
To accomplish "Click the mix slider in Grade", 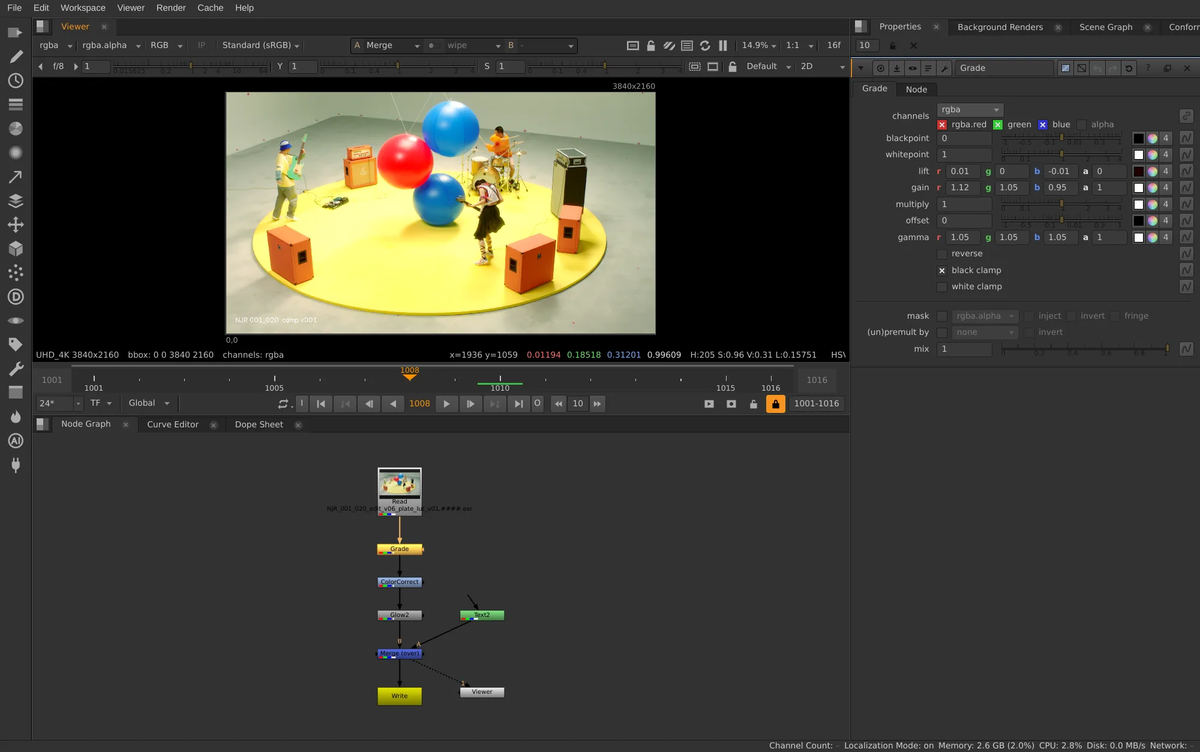I will click(1085, 349).
